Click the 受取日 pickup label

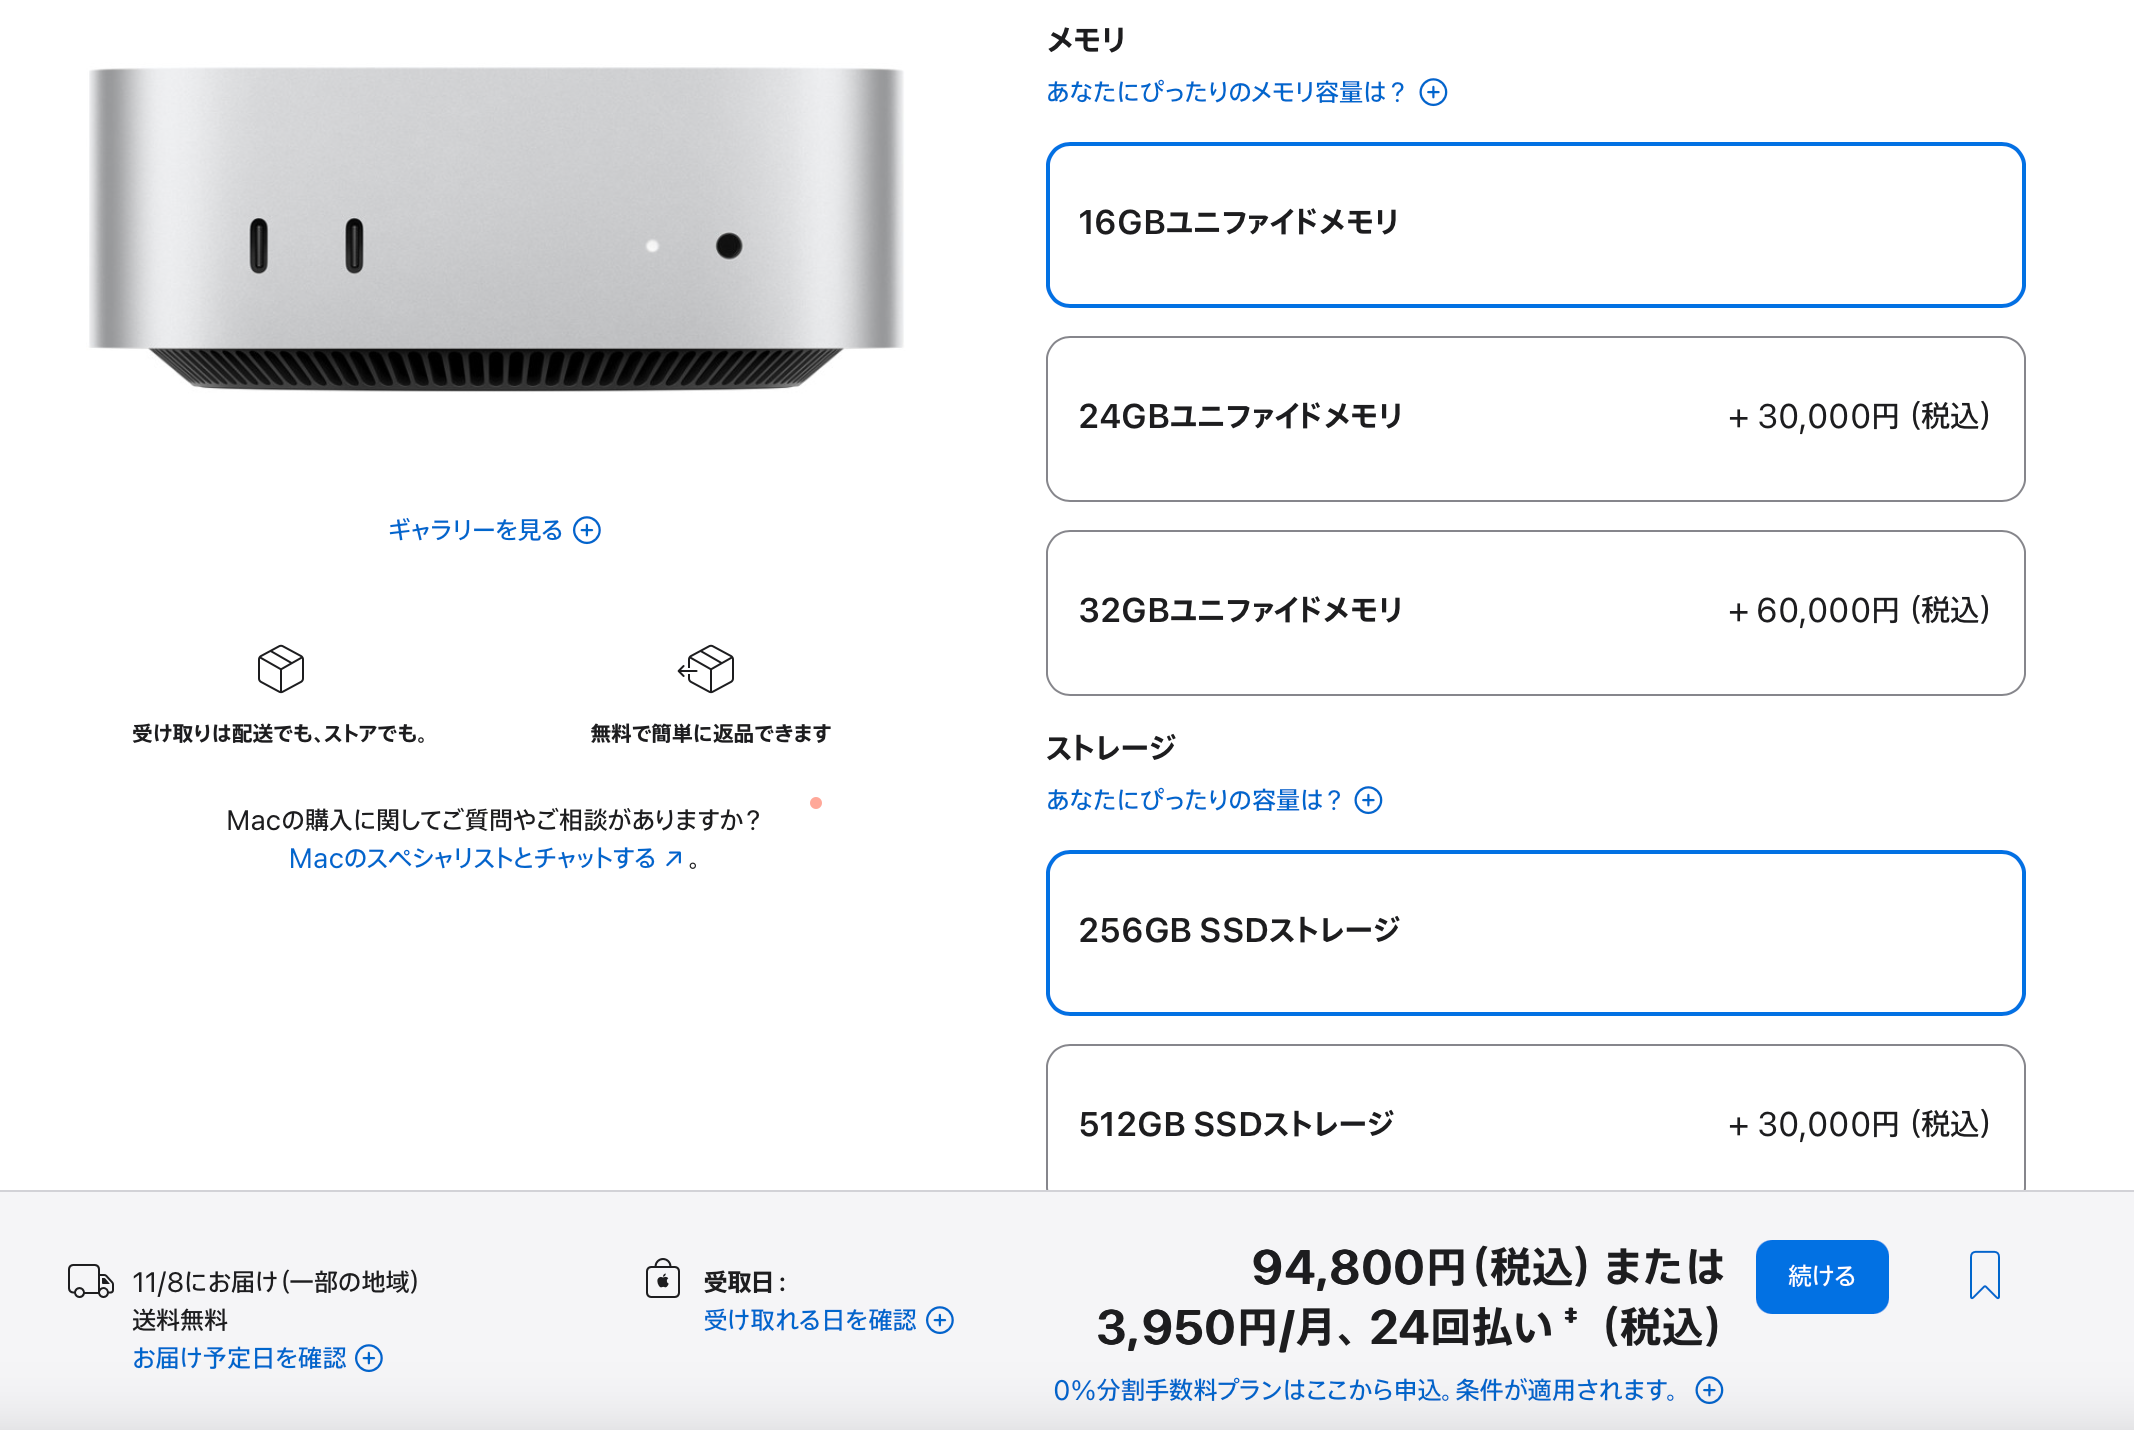coord(744,1282)
